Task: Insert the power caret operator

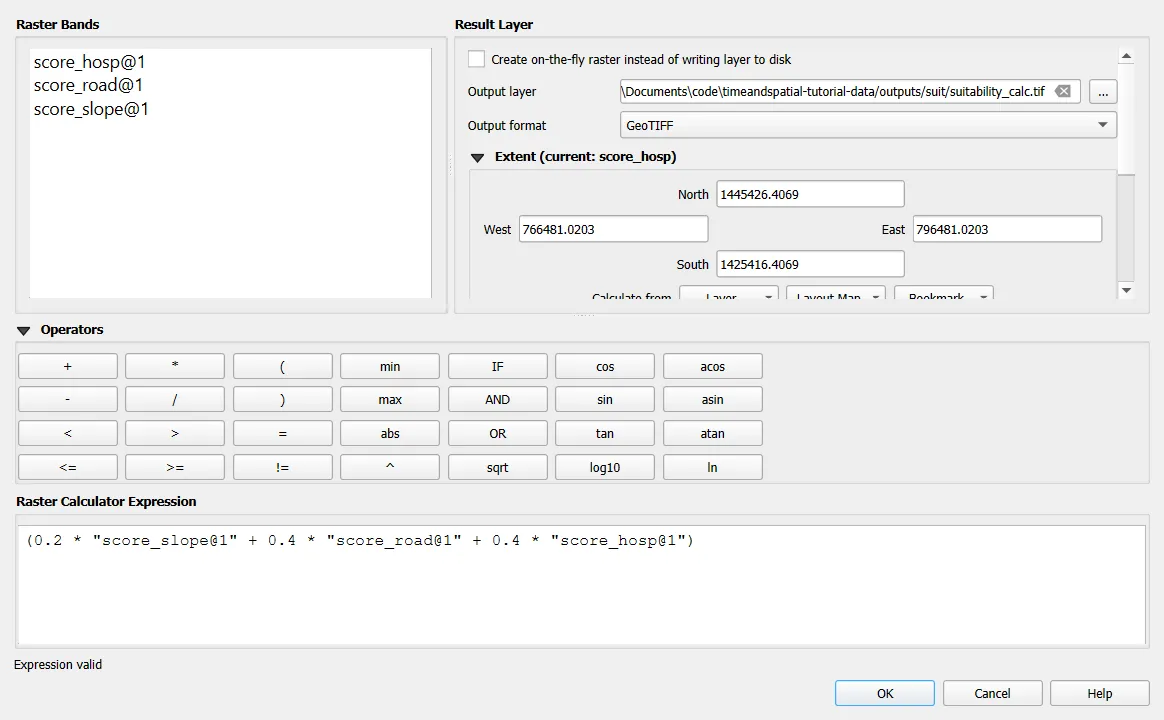Action: (x=390, y=467)
